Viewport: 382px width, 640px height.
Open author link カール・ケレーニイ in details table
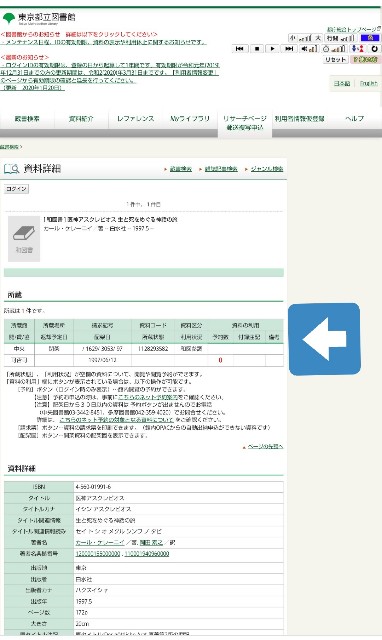pyautogui.click(x=100, y=542)
